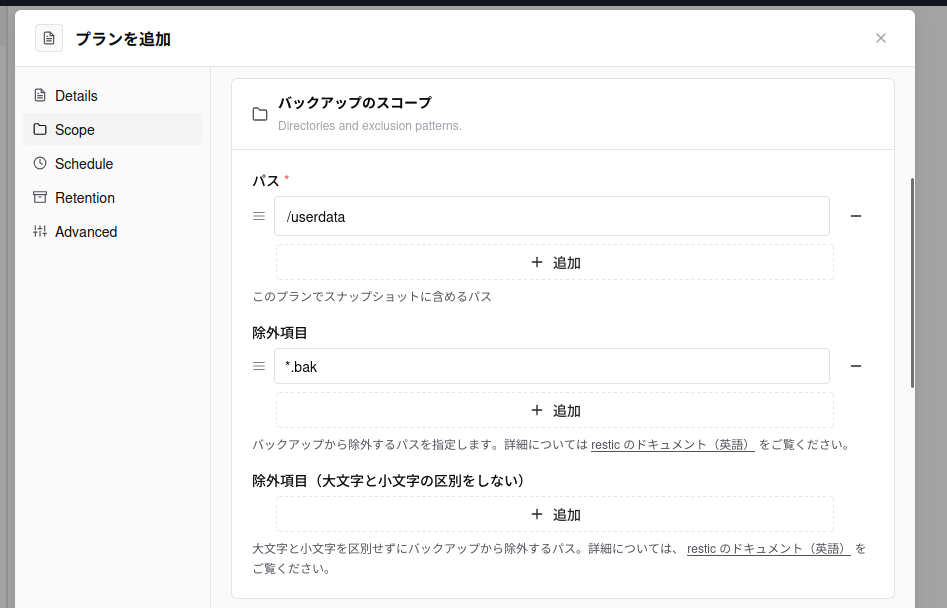Click the Advanced sliders icon

point(40,231)
